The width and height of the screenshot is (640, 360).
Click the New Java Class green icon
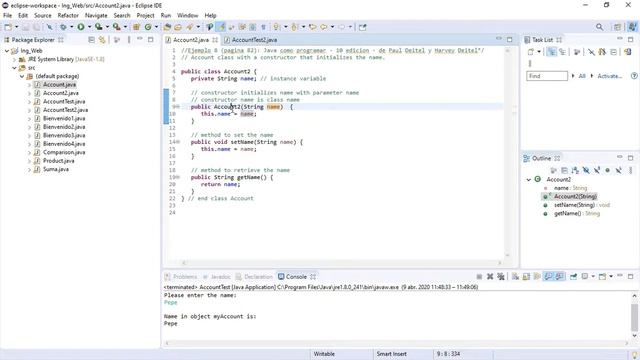pos(148,27)
